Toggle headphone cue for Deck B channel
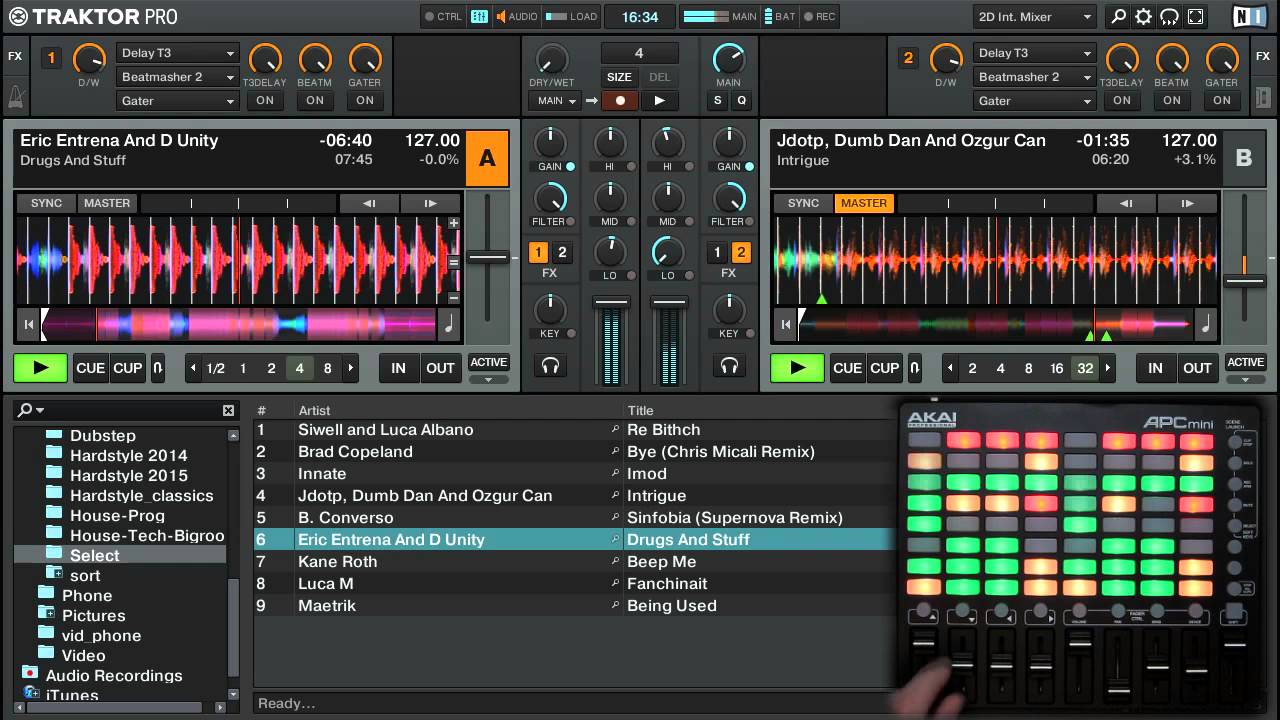 click(x=729, y=366)
